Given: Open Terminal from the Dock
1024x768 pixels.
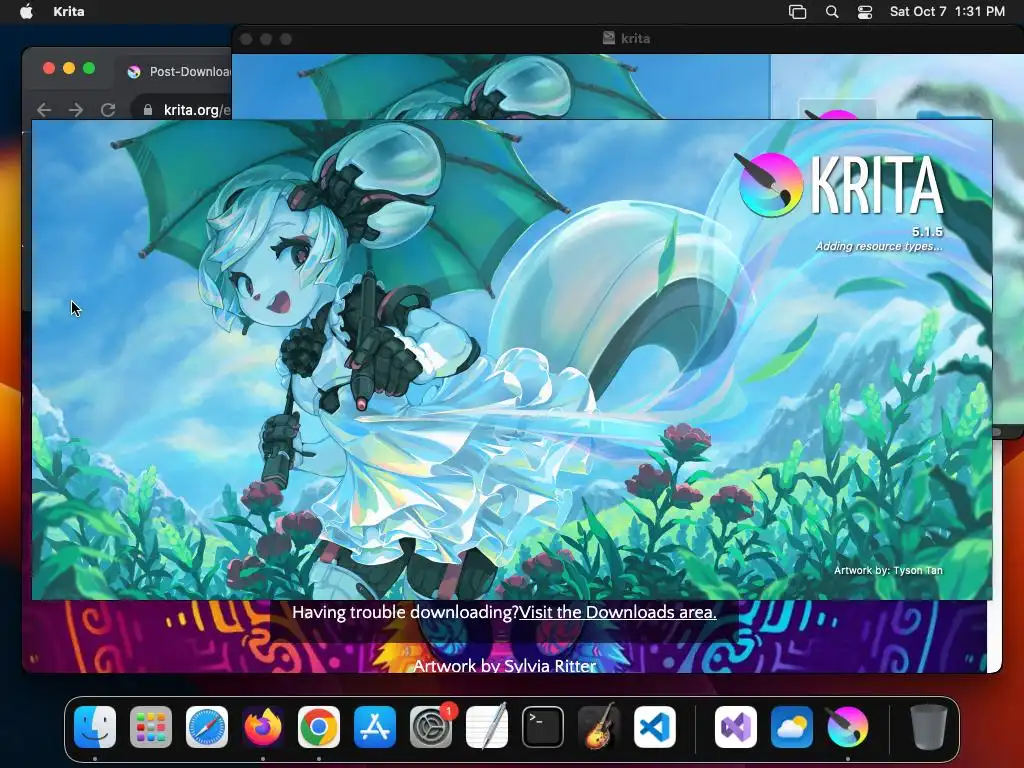Looking at the screenshot, I should 543,727.
